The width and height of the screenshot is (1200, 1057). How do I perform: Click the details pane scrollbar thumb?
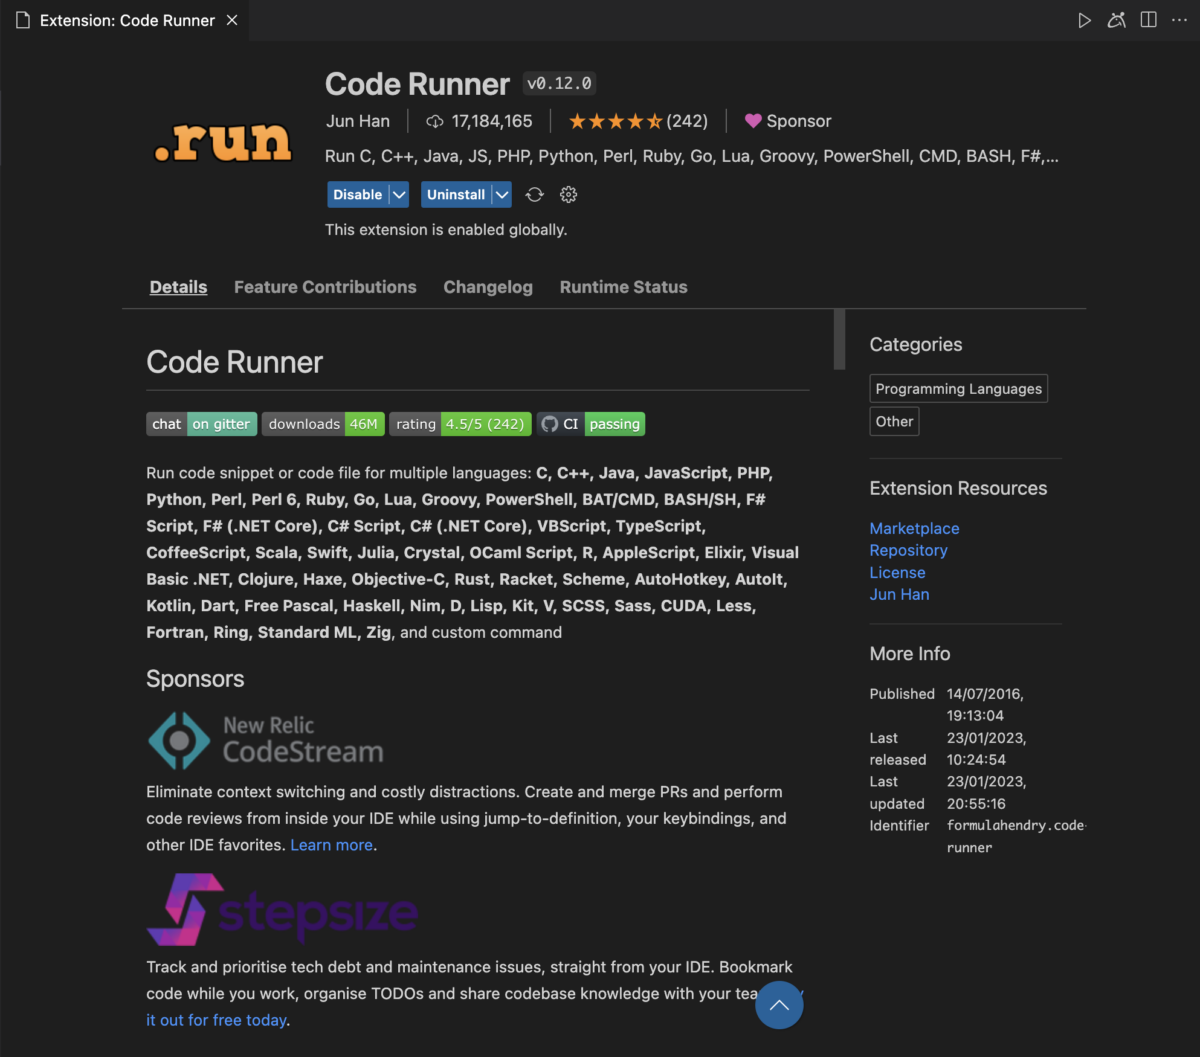[x=839, y=339]
